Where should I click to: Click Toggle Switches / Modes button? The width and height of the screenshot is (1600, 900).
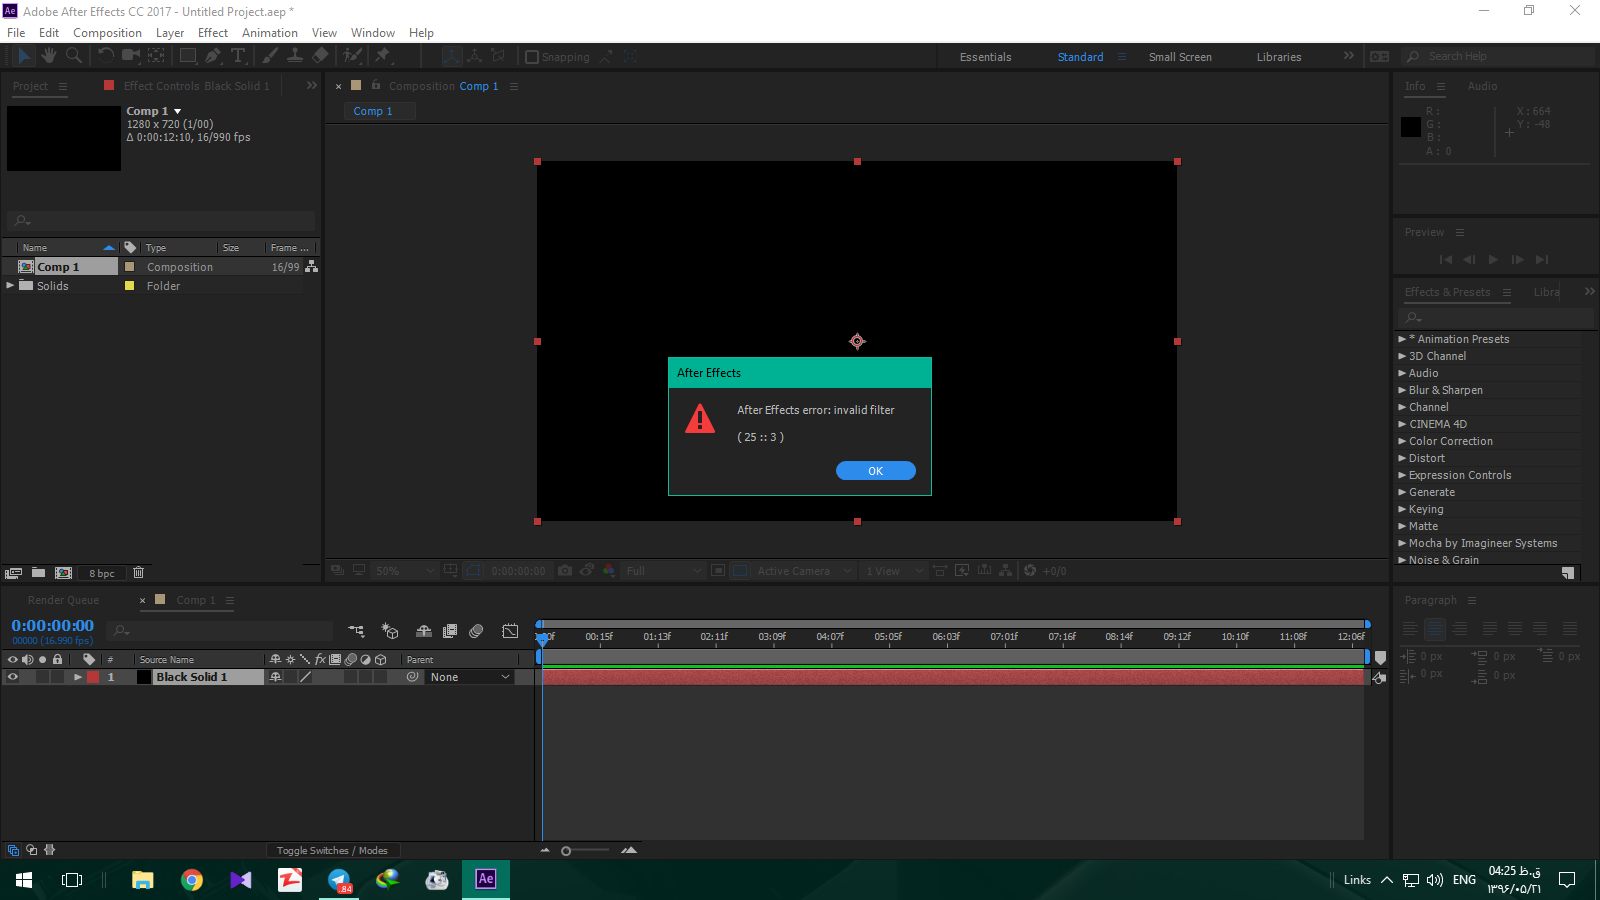[x=332, y=850]
